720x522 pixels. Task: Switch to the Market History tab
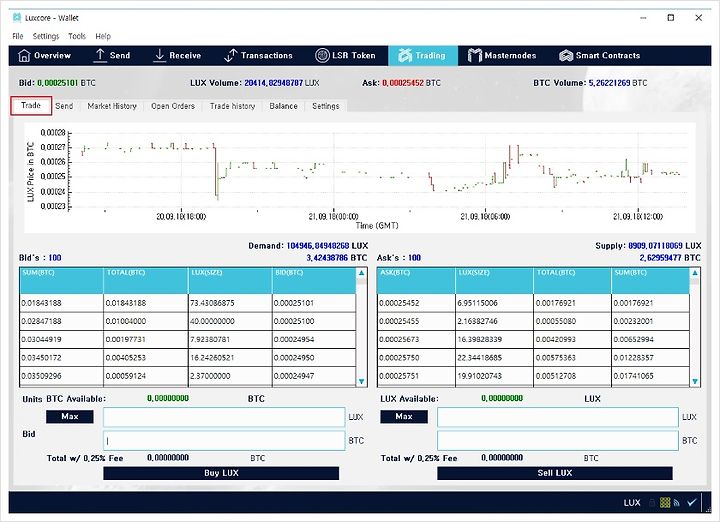[x=112, y=106]
